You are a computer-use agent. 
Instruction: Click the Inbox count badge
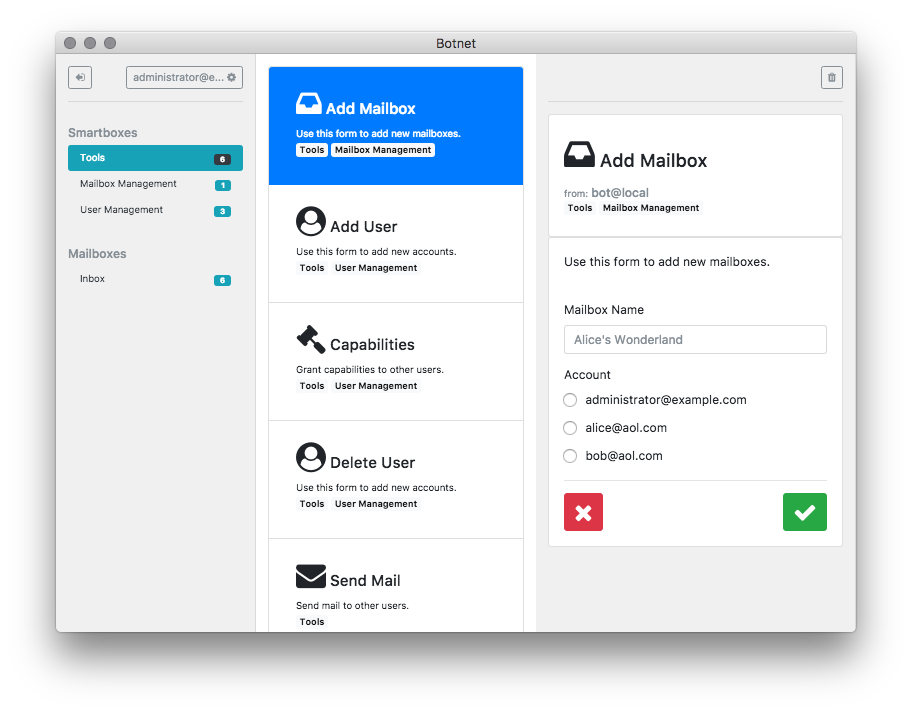pos(222,280)
